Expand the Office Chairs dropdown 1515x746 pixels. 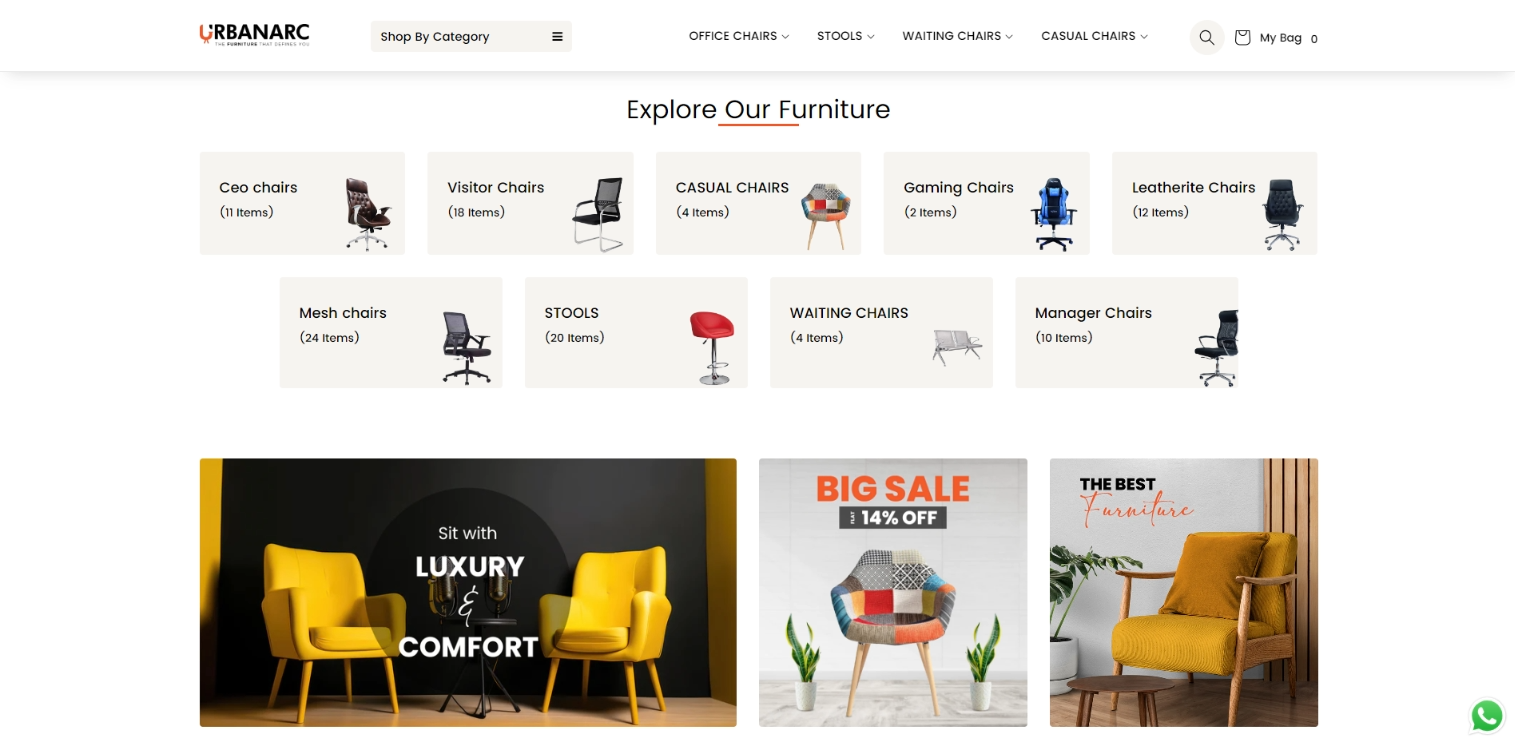coord(739,36)
